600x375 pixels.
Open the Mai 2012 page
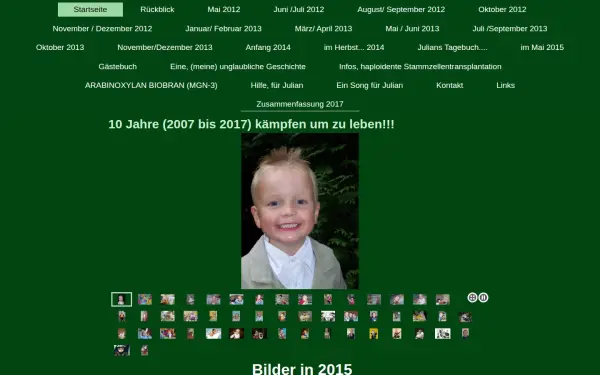tap(224, 10)
